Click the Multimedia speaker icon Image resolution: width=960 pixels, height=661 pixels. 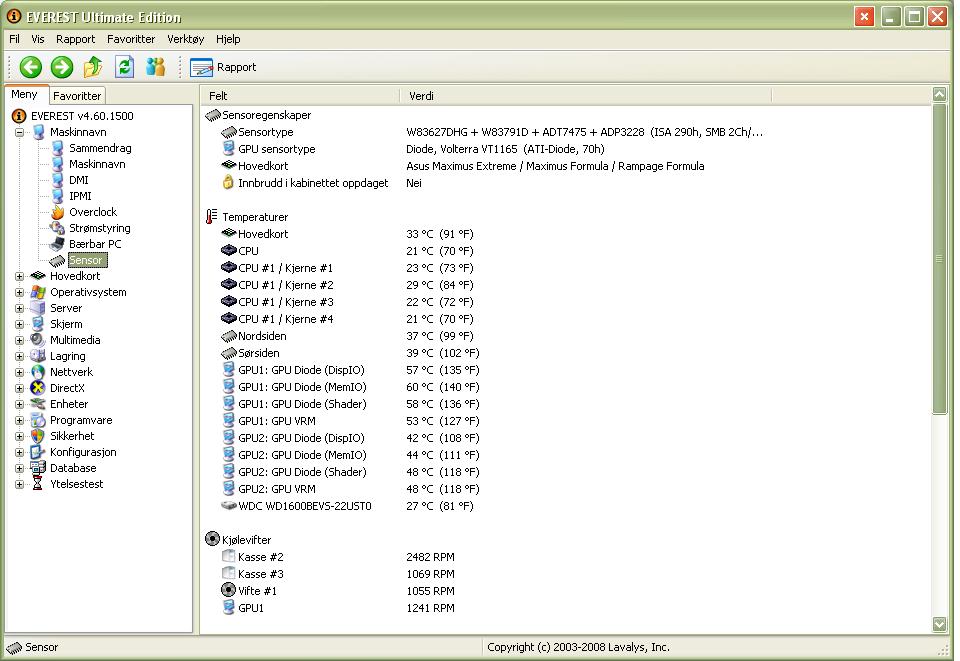point(38,340)
